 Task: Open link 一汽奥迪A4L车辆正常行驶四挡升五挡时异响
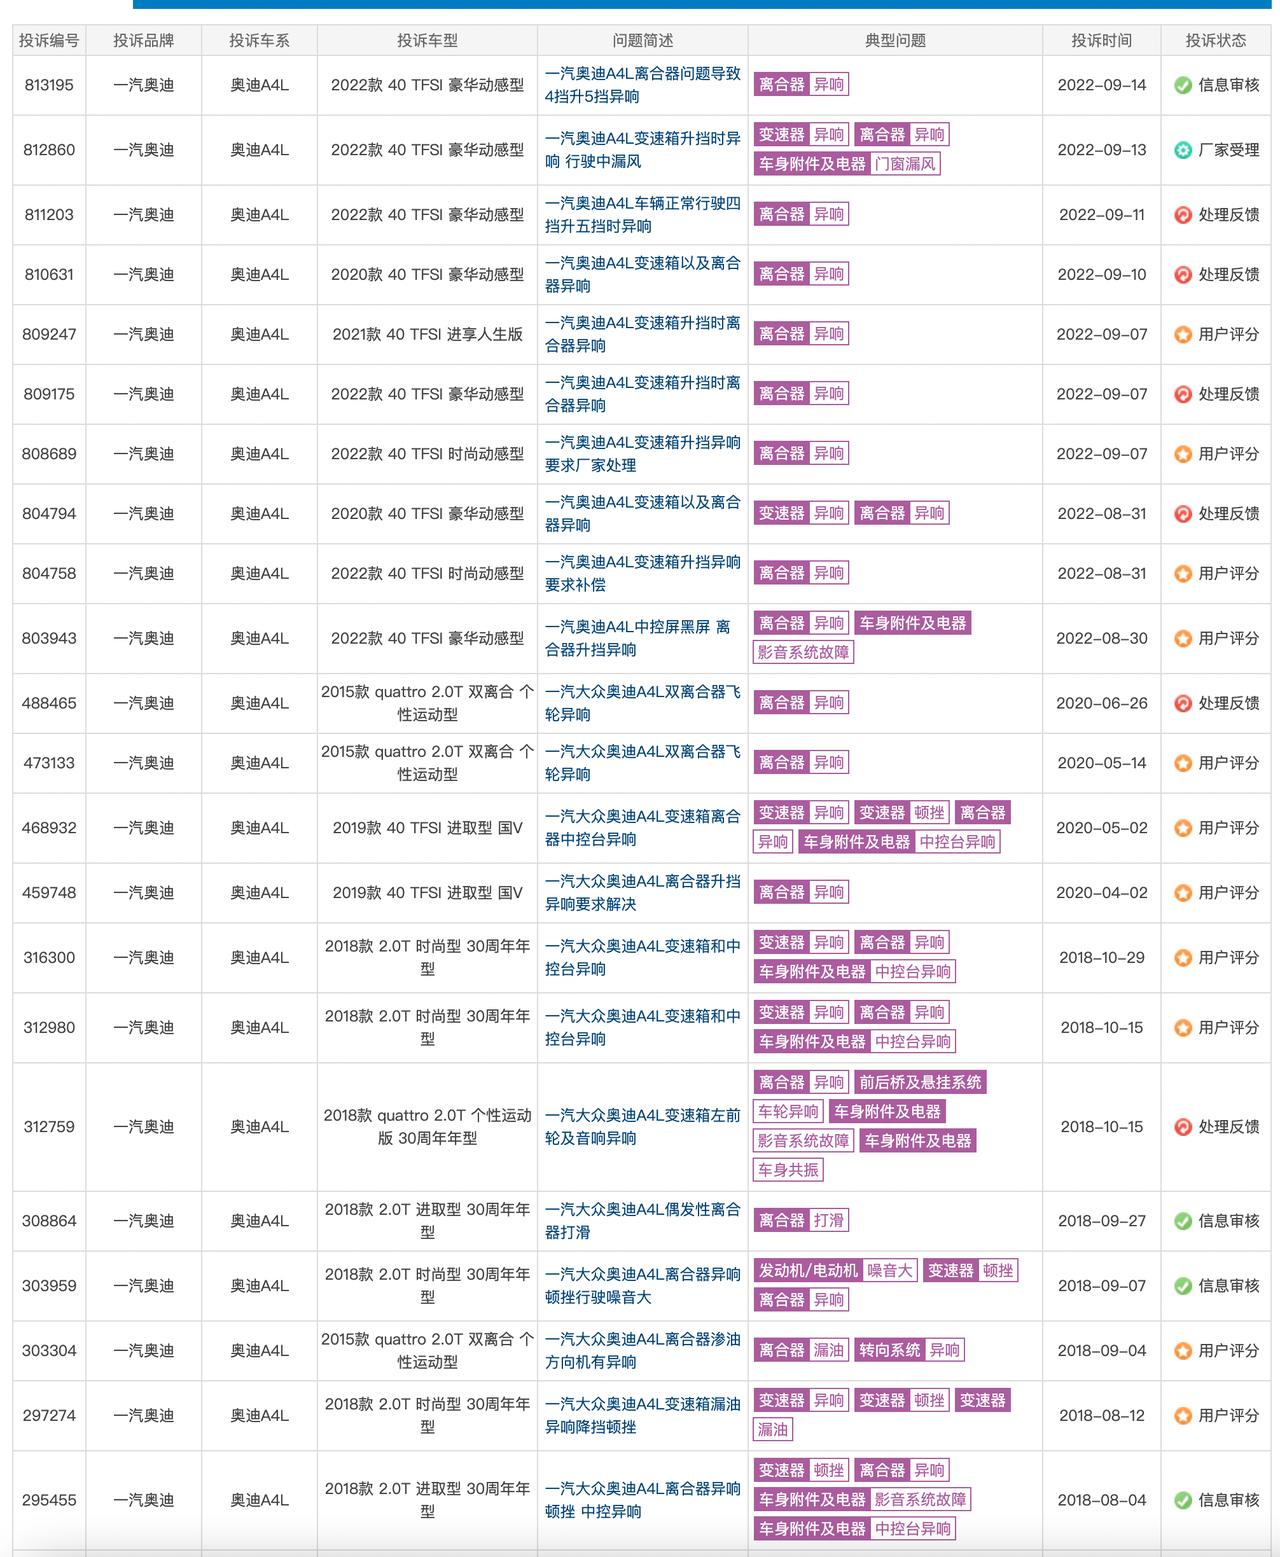(x=643, y=215)
